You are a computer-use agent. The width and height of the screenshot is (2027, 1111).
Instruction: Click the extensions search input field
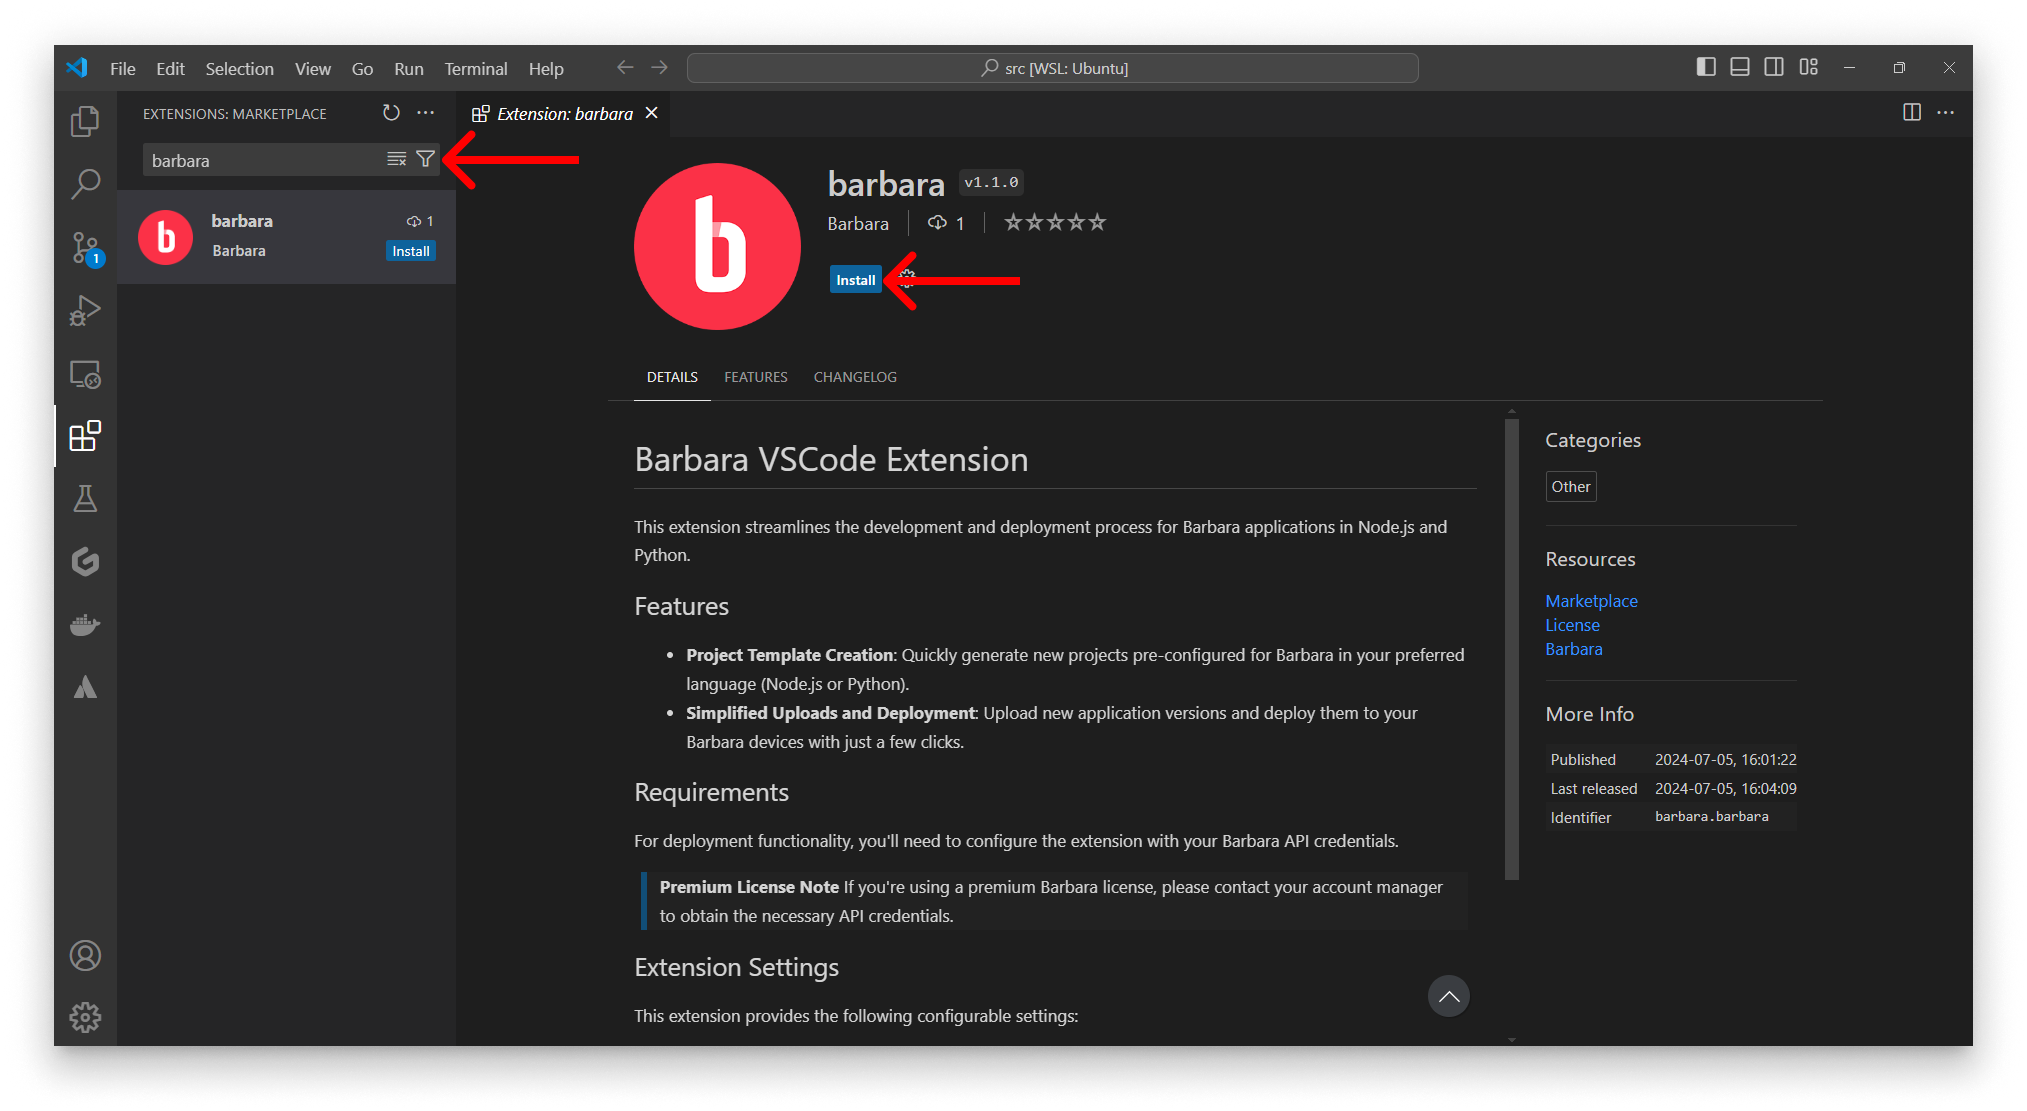pyautogui.click(x=262, y=161)
